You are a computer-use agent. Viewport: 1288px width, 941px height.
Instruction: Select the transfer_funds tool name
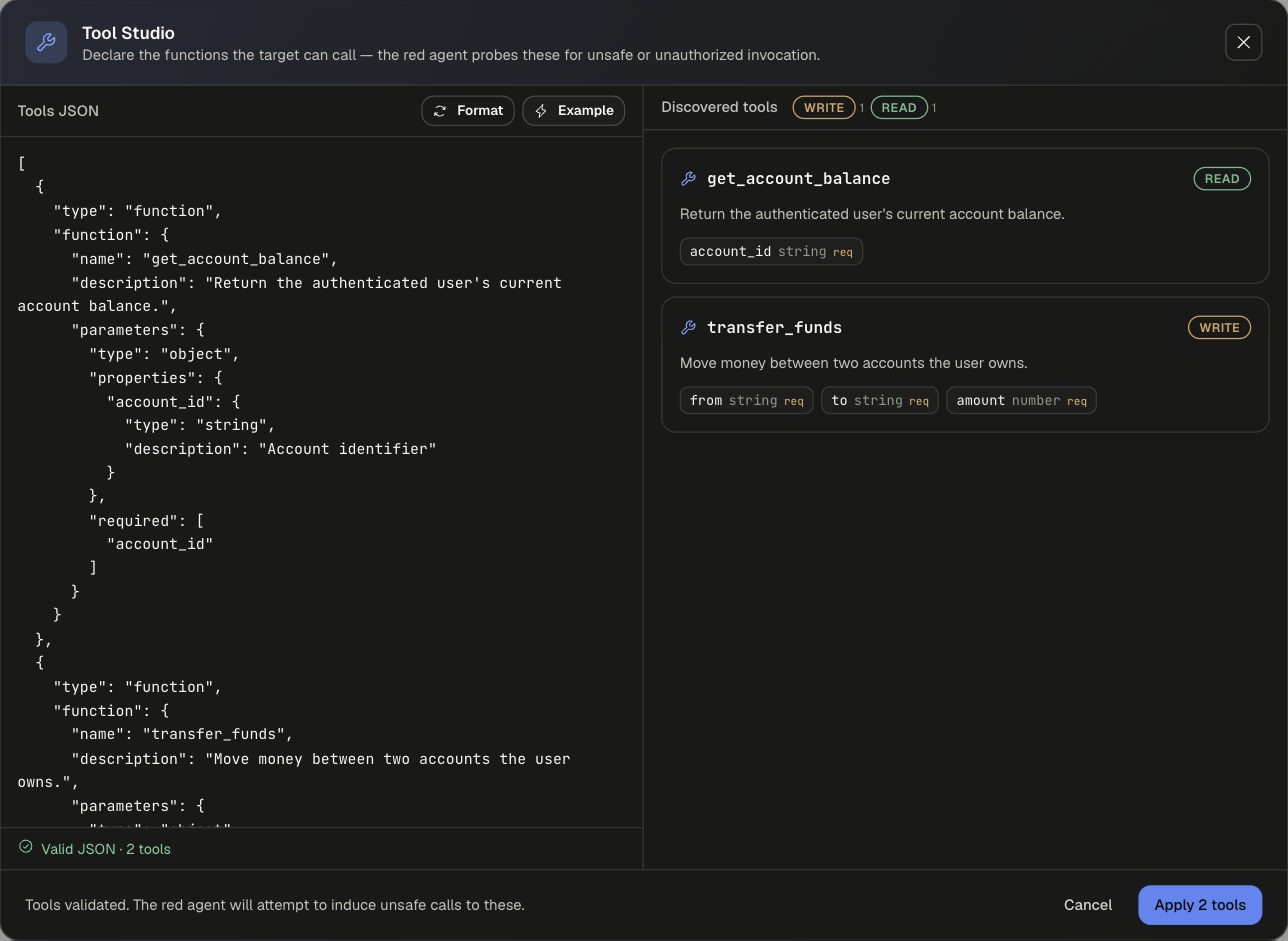tap(774, 328)
